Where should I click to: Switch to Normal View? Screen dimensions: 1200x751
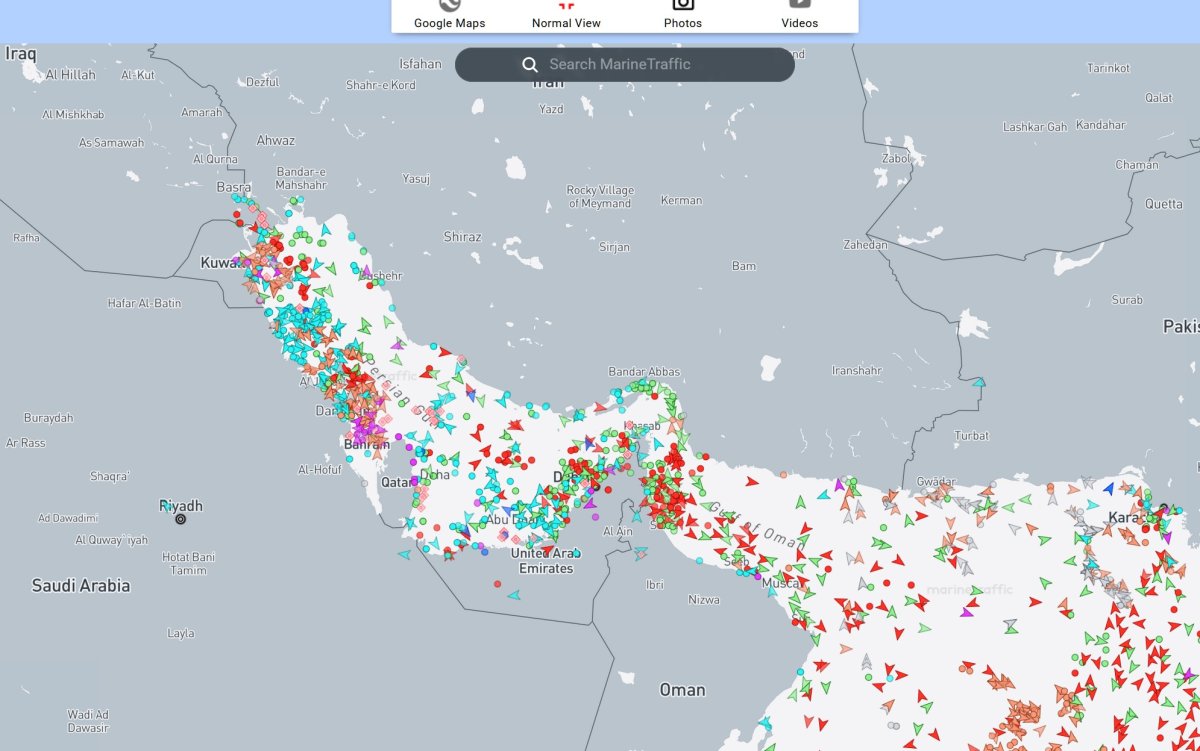566,14
